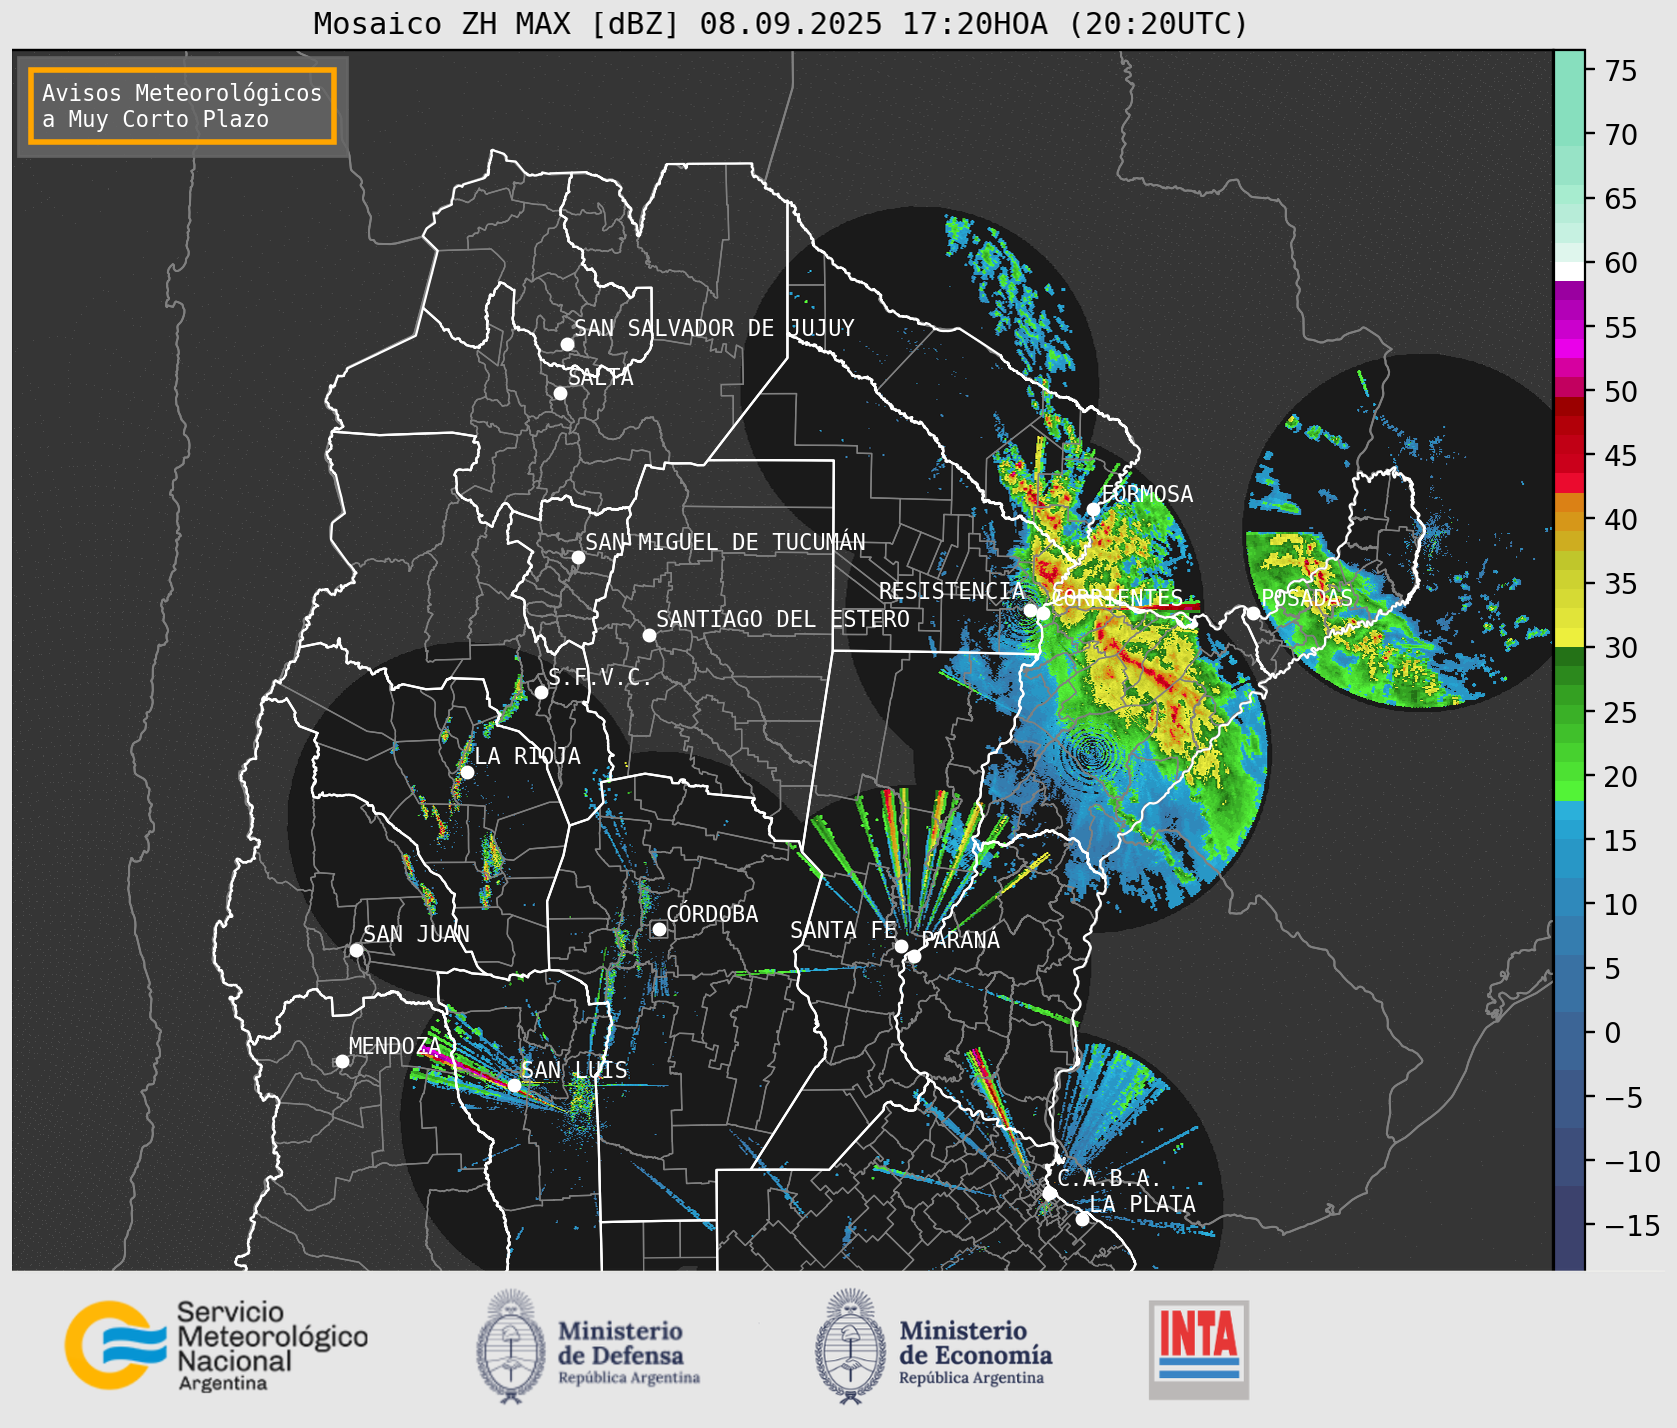Click the S.F.V.C. city marker dot

[x=541, y=692]
